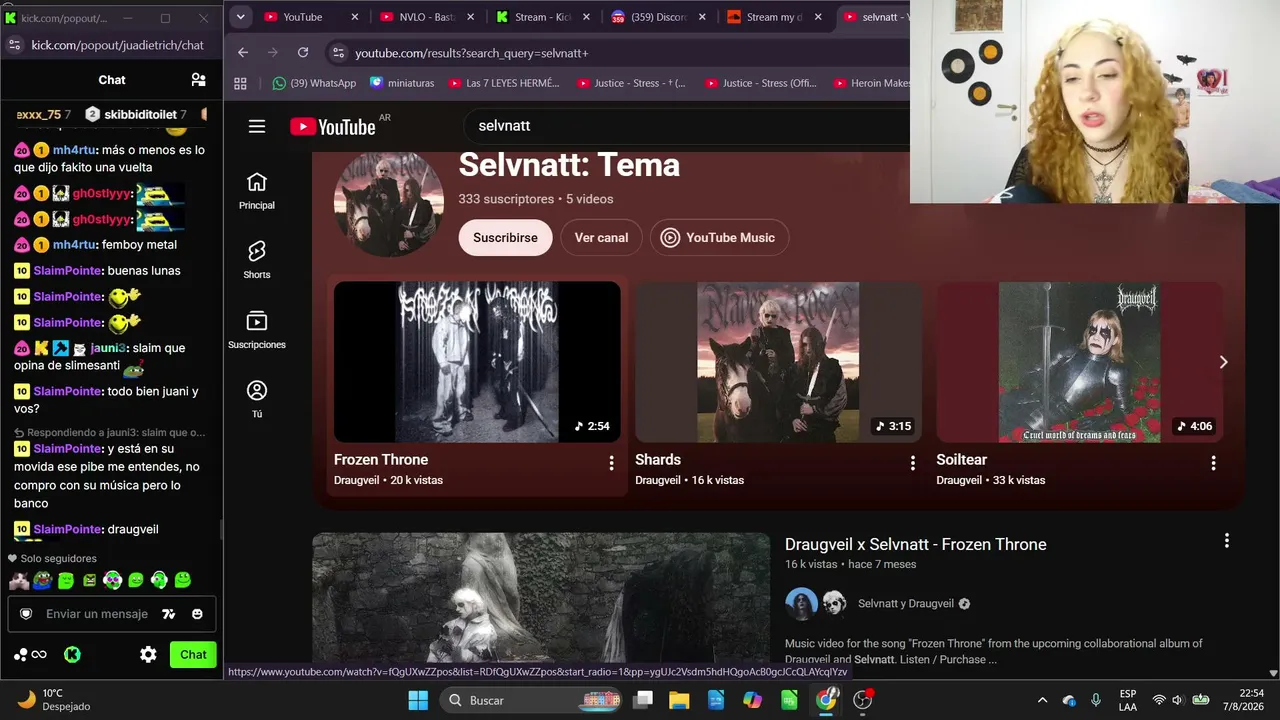The image size is (1280, 720).
Task: View site info in the Kick popout window
Action: coord(14,45)
